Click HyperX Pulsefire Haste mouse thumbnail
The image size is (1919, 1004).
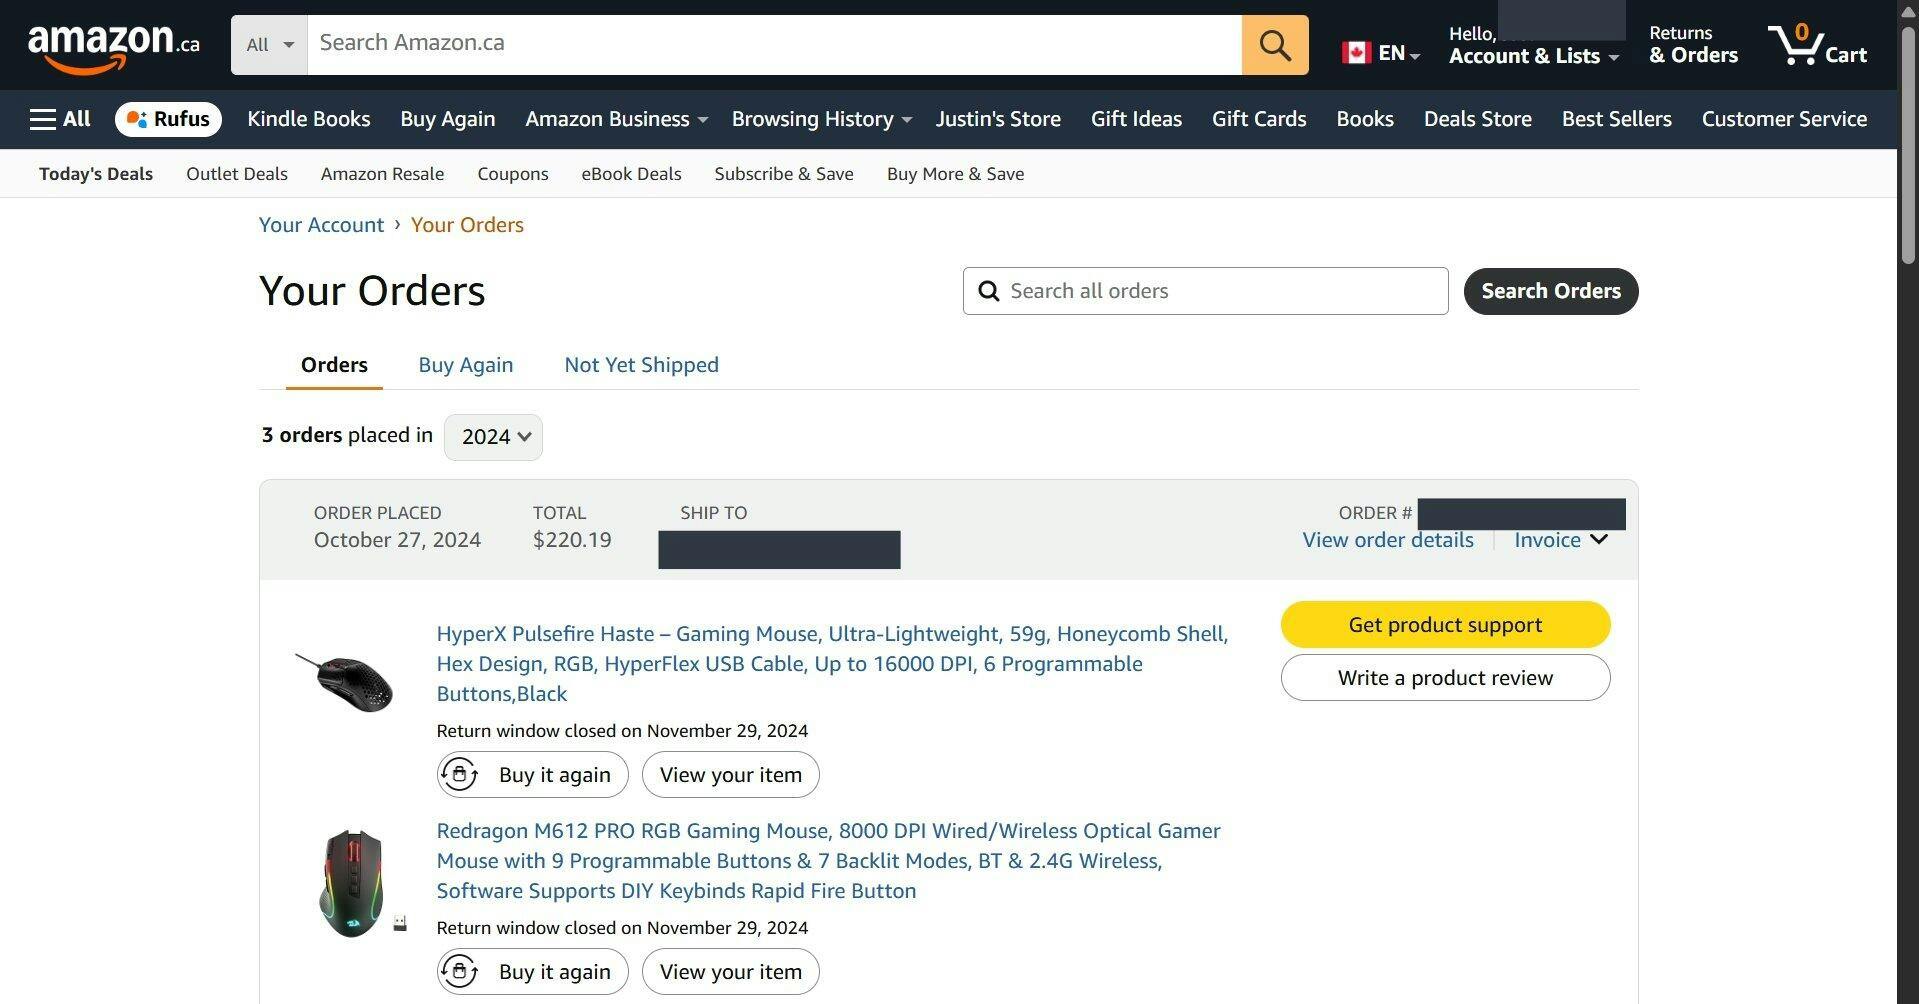345,680
